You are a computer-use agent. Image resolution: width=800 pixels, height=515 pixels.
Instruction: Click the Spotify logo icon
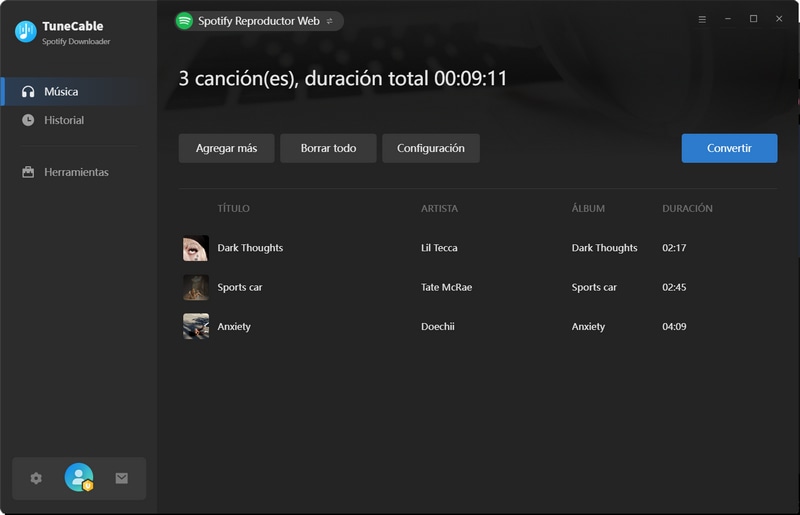click(184, 20)
